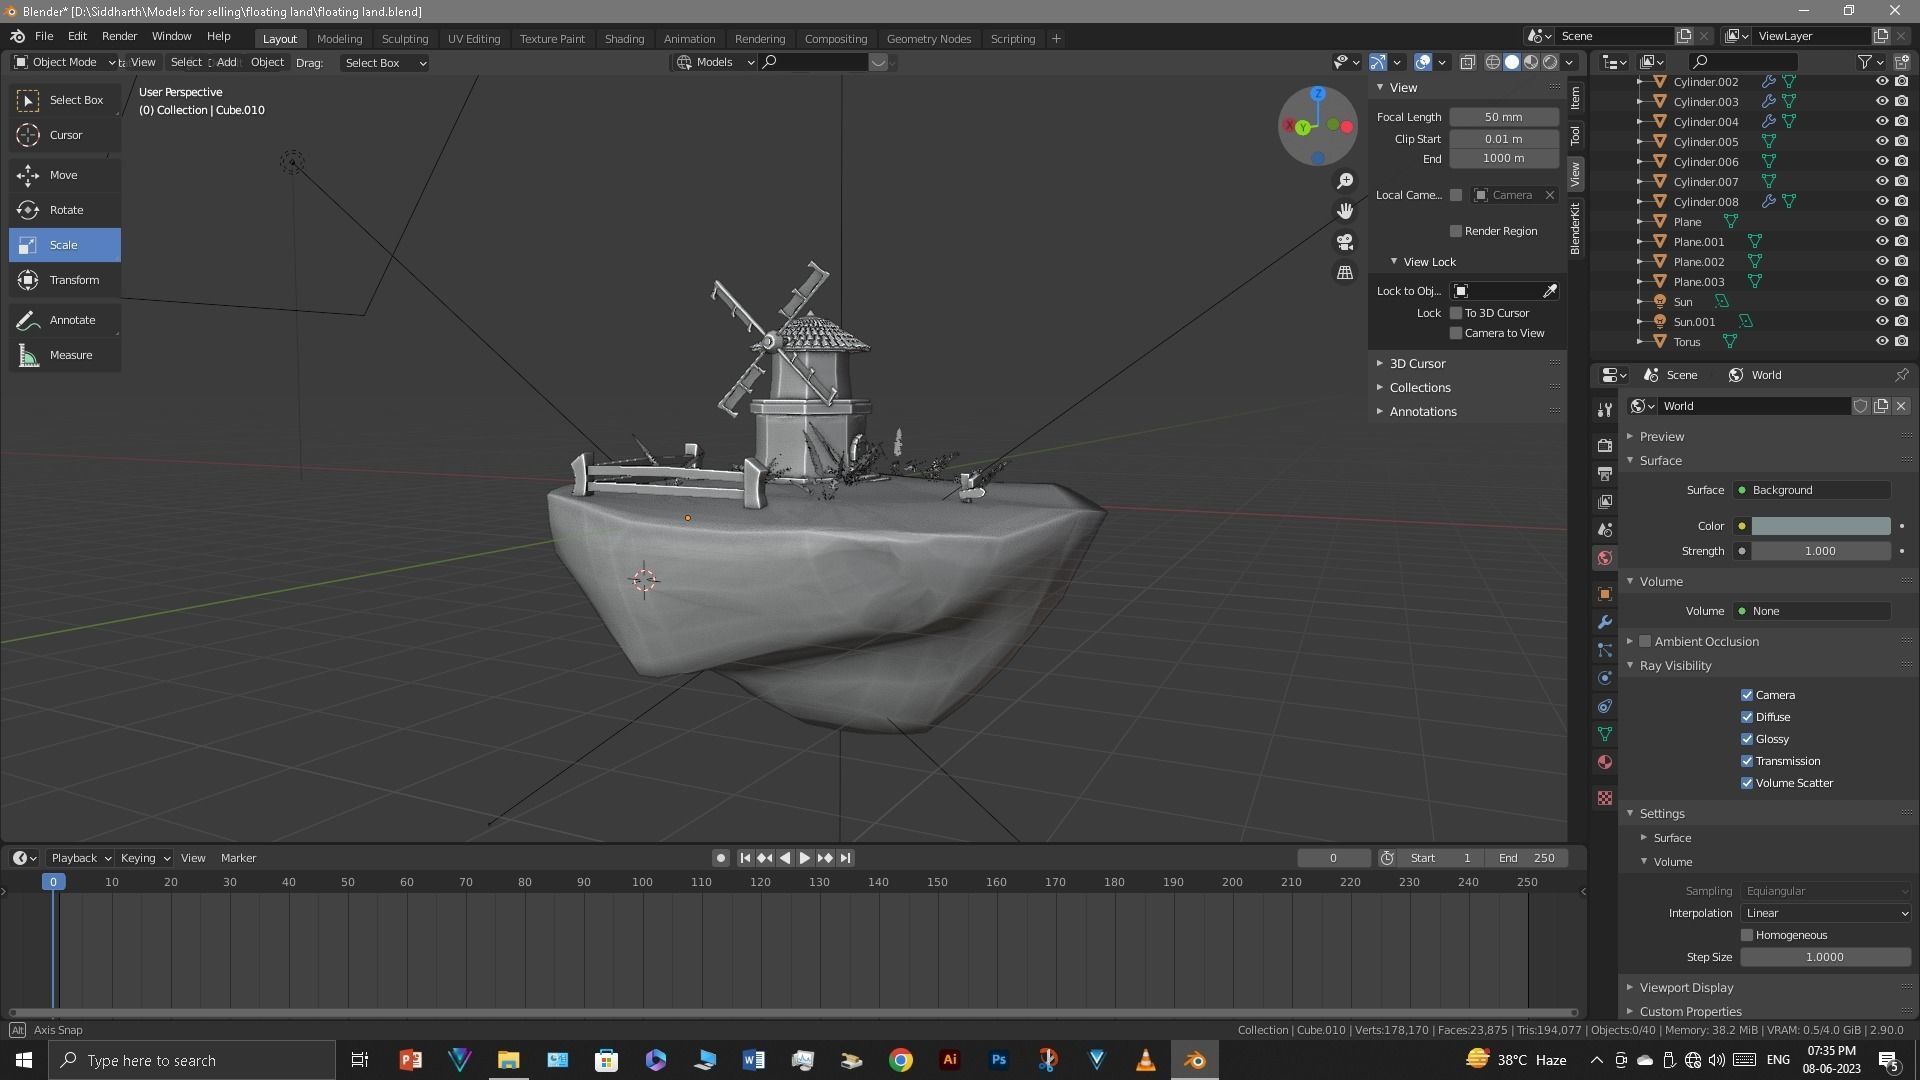Image resolution: width=1920 pixels, height=1080 pixels.
Task: Click the Blender taskbar icon
Action: pyautogui.click(x=1195, y=1060)
